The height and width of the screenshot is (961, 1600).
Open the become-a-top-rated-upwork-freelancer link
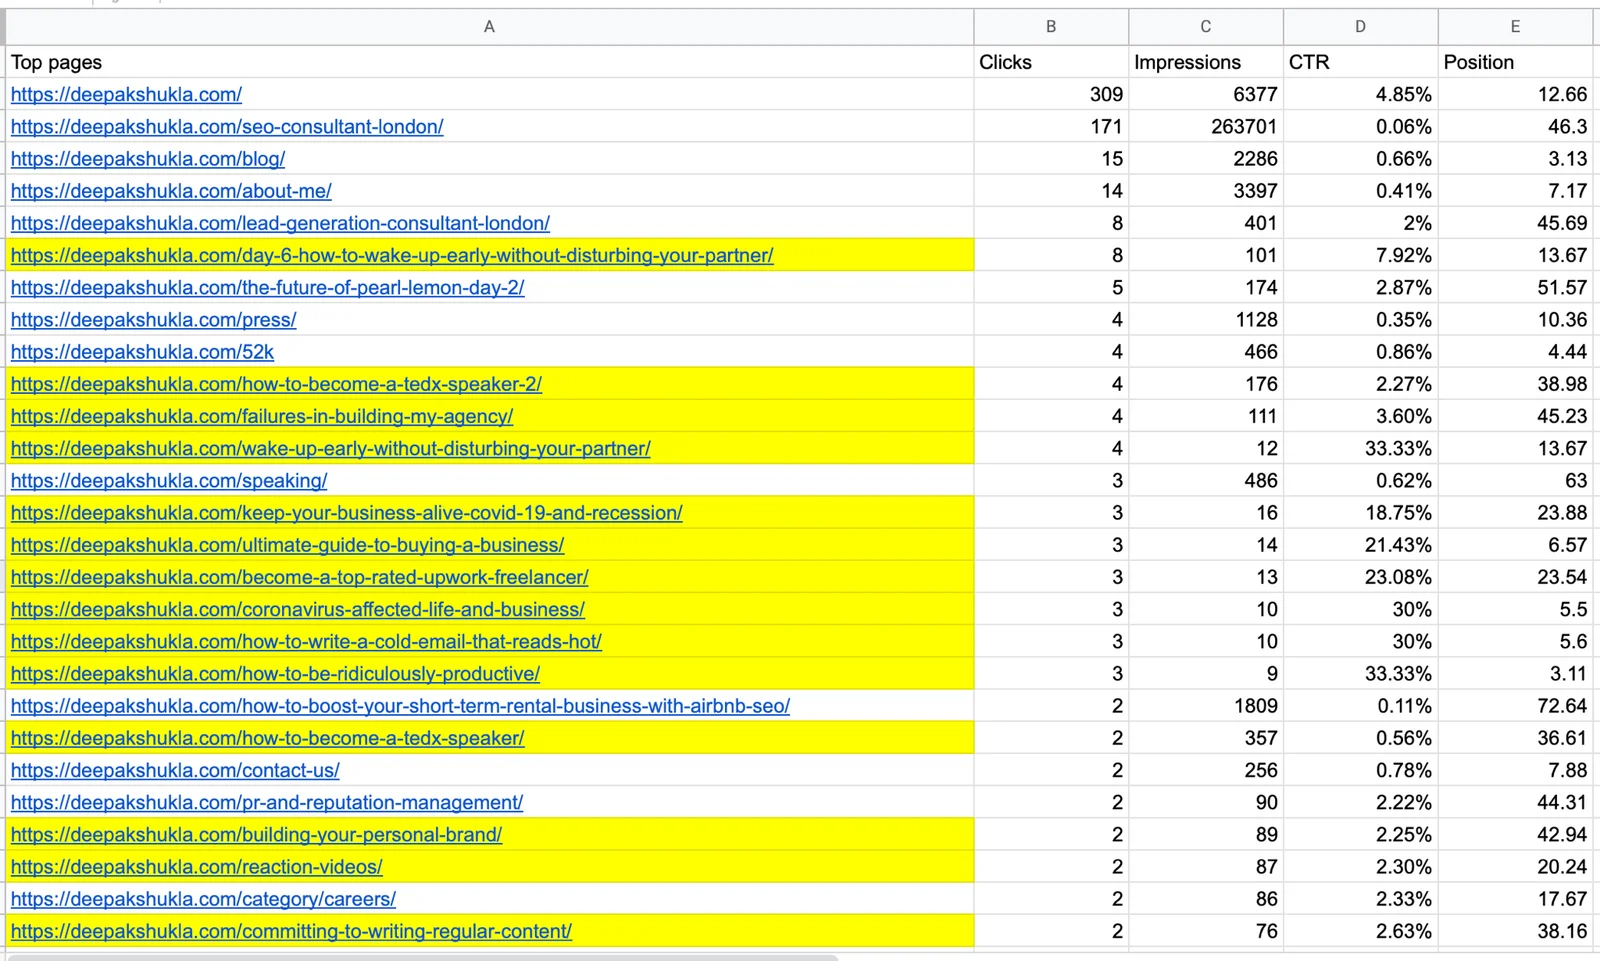click(x=299, y=577)
